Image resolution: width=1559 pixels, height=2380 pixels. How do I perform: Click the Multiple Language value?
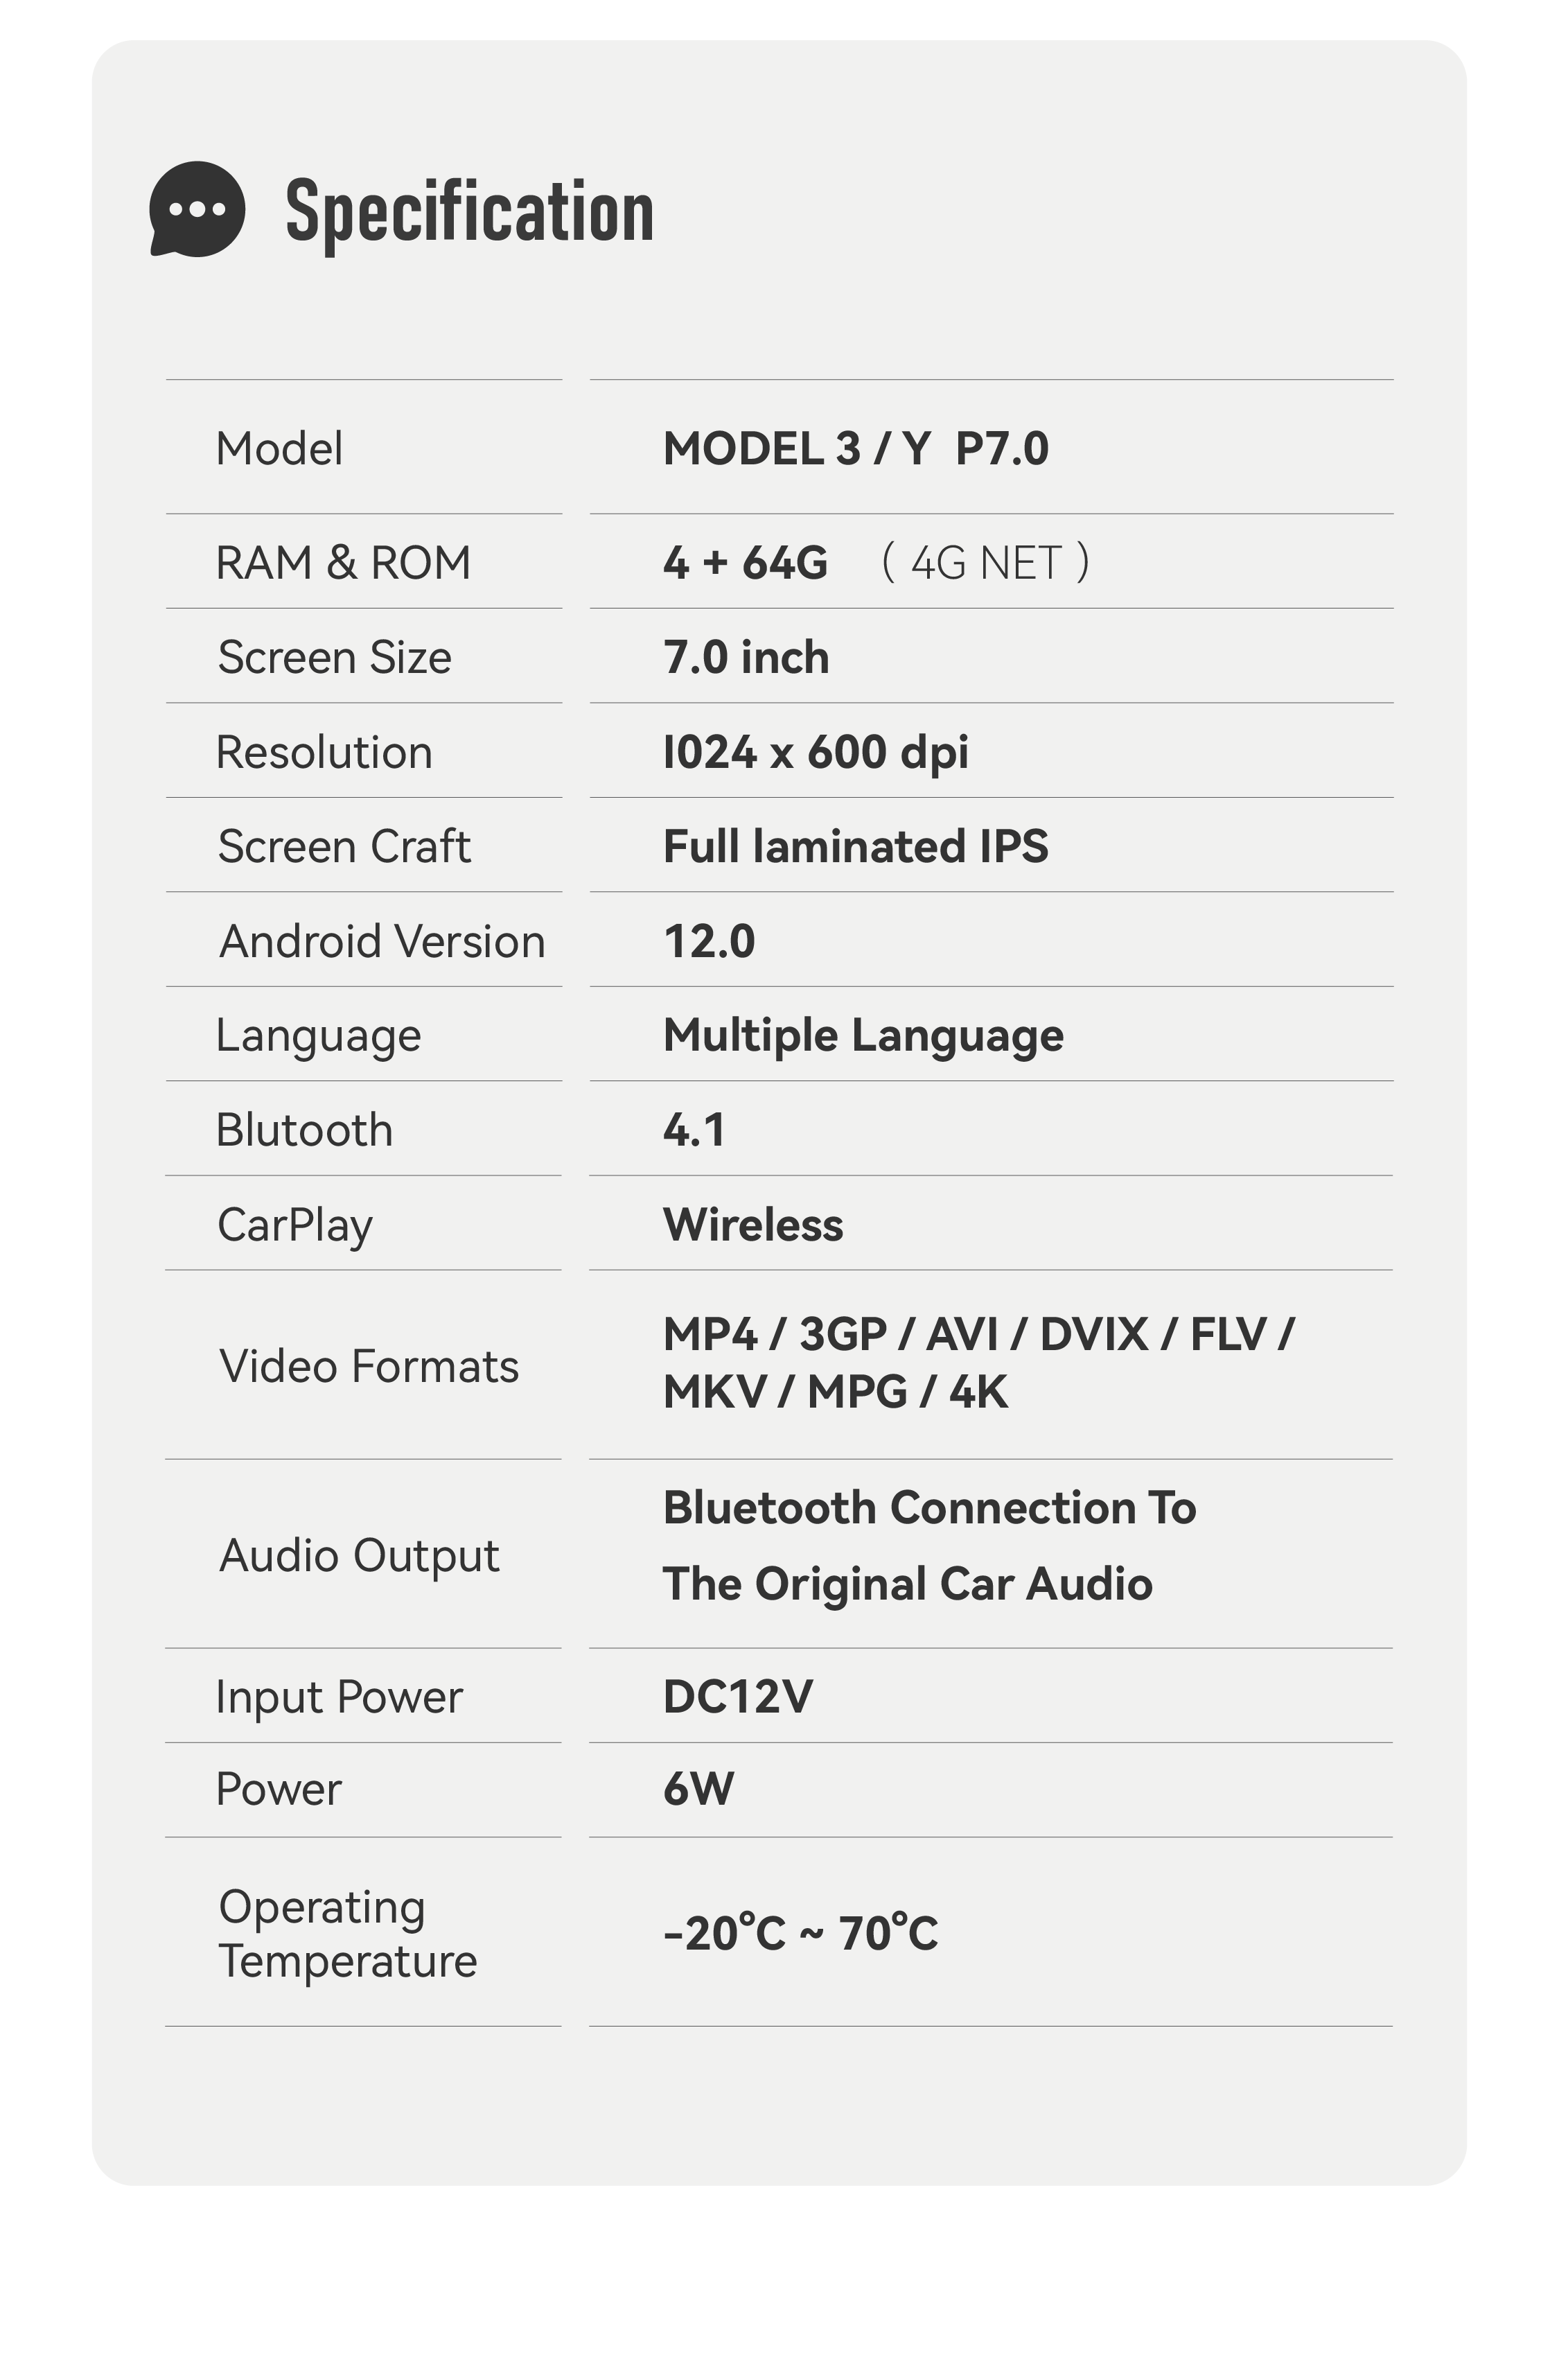pyautogui.click(x=863, y=1036)
